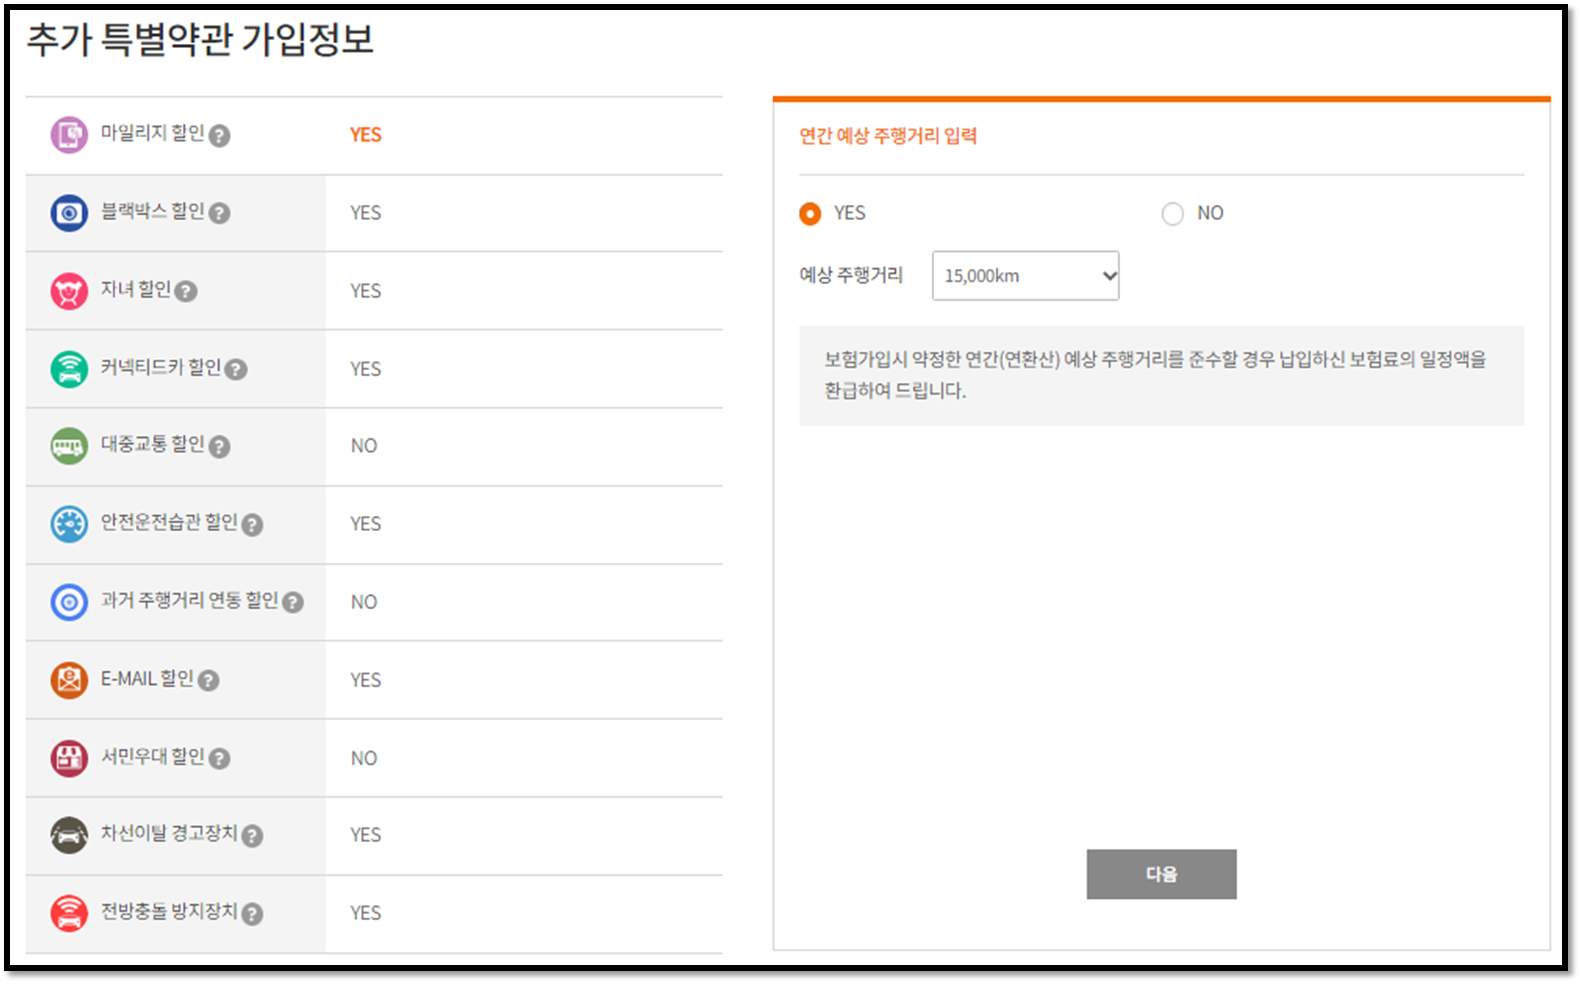Open help for 안전운전습관 할인
The height and width of the screenshot is (984, 1581).
click(253, 524)
